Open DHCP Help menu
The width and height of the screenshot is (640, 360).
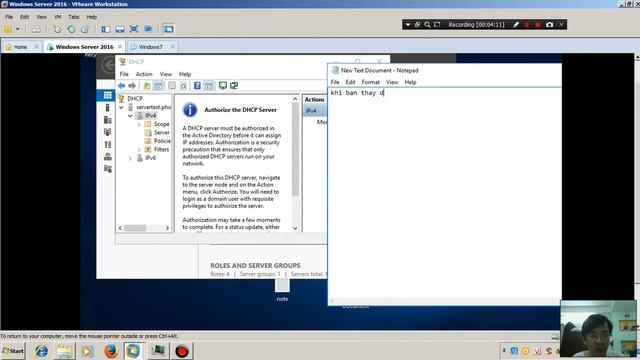pyautogui.click(x=185, y=74)
